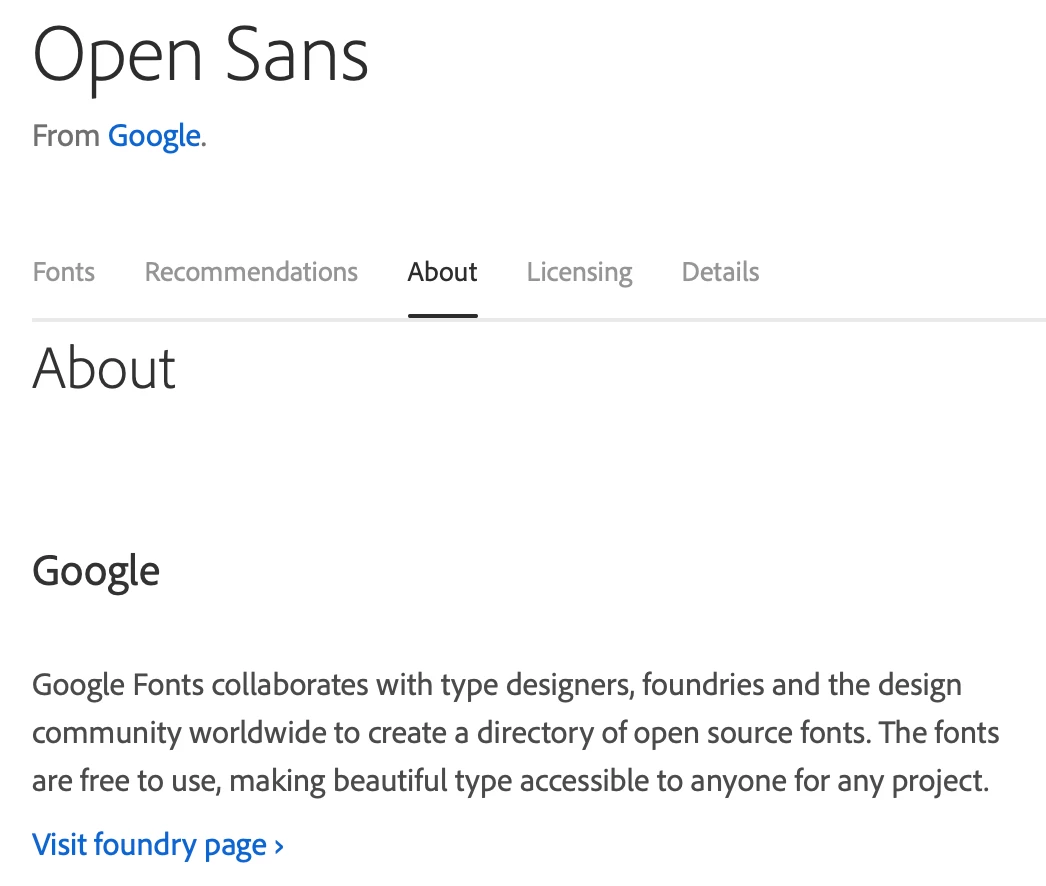Follow the Google link after 'From'
The width and height of the screenshot is (1046, 886).
tap(154, 136)
